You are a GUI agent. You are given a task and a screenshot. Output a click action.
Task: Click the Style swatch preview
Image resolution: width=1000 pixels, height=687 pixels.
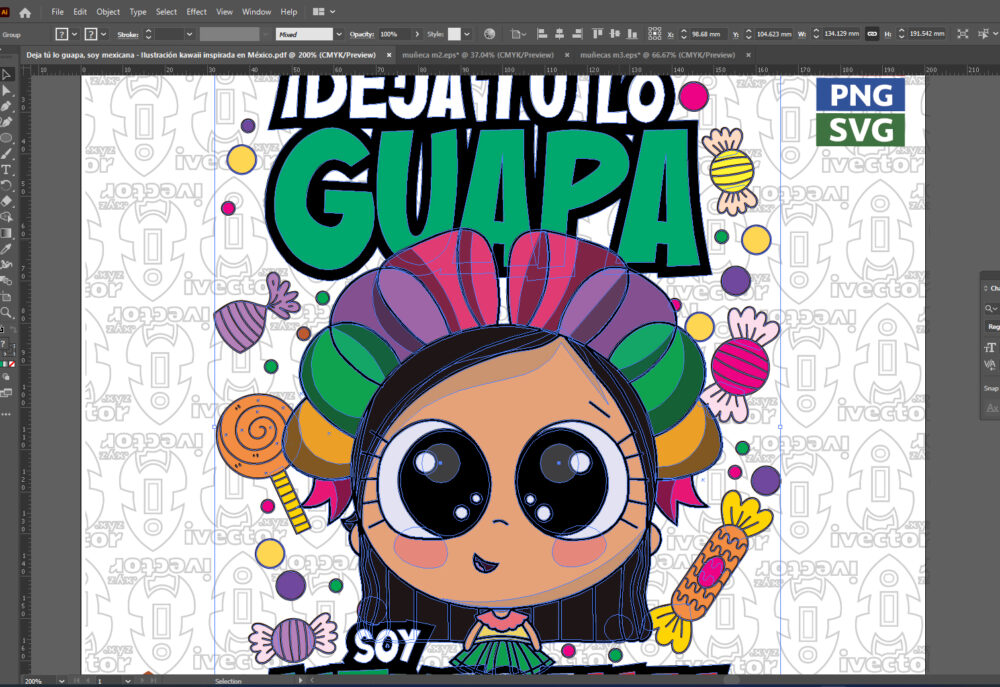coord(454,34)
